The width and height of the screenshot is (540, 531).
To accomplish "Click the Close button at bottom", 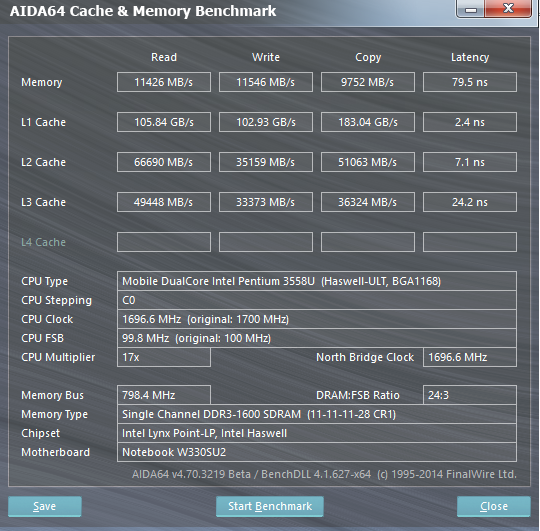I will tap(494, 506).
